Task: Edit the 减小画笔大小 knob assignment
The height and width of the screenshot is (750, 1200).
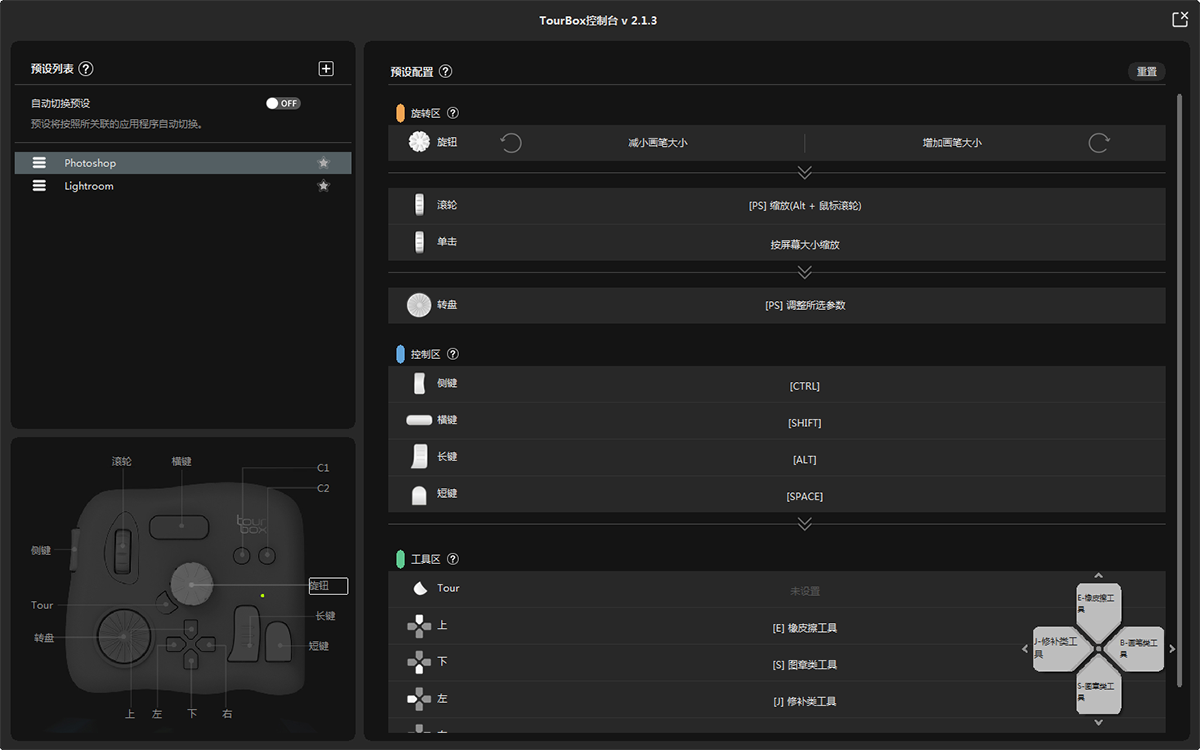Action: coord(658,143)
